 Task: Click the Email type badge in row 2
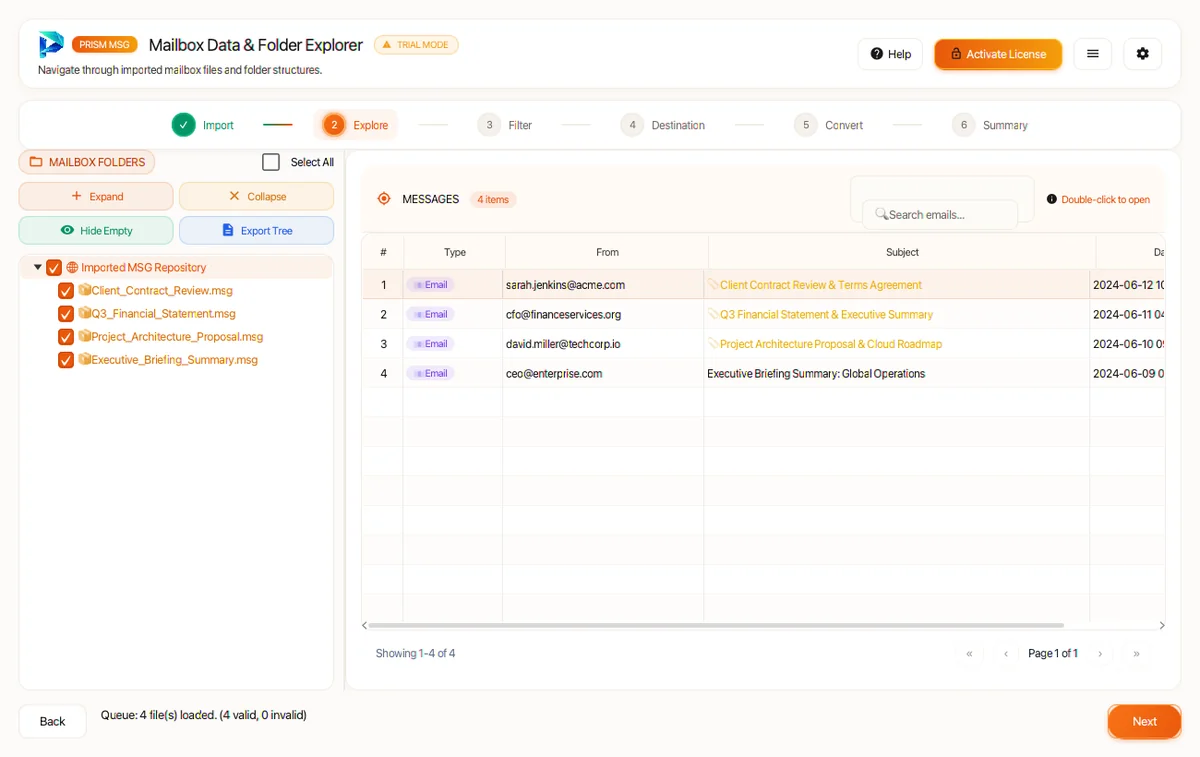(431, 314)
